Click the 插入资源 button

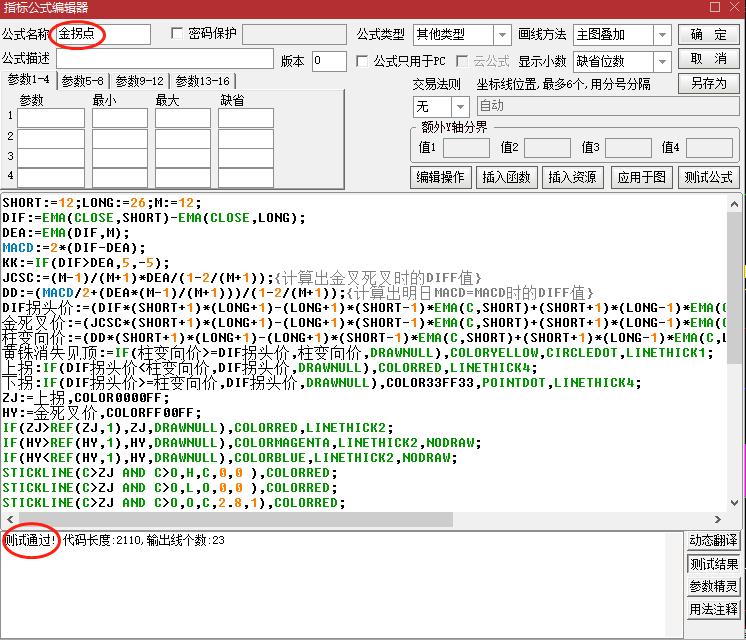point(572,177)
